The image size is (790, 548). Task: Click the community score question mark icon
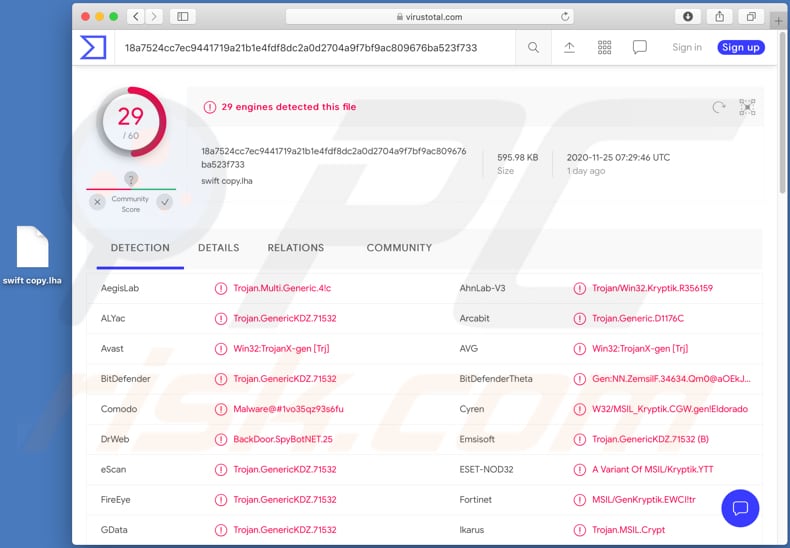[x=130, y=179]
